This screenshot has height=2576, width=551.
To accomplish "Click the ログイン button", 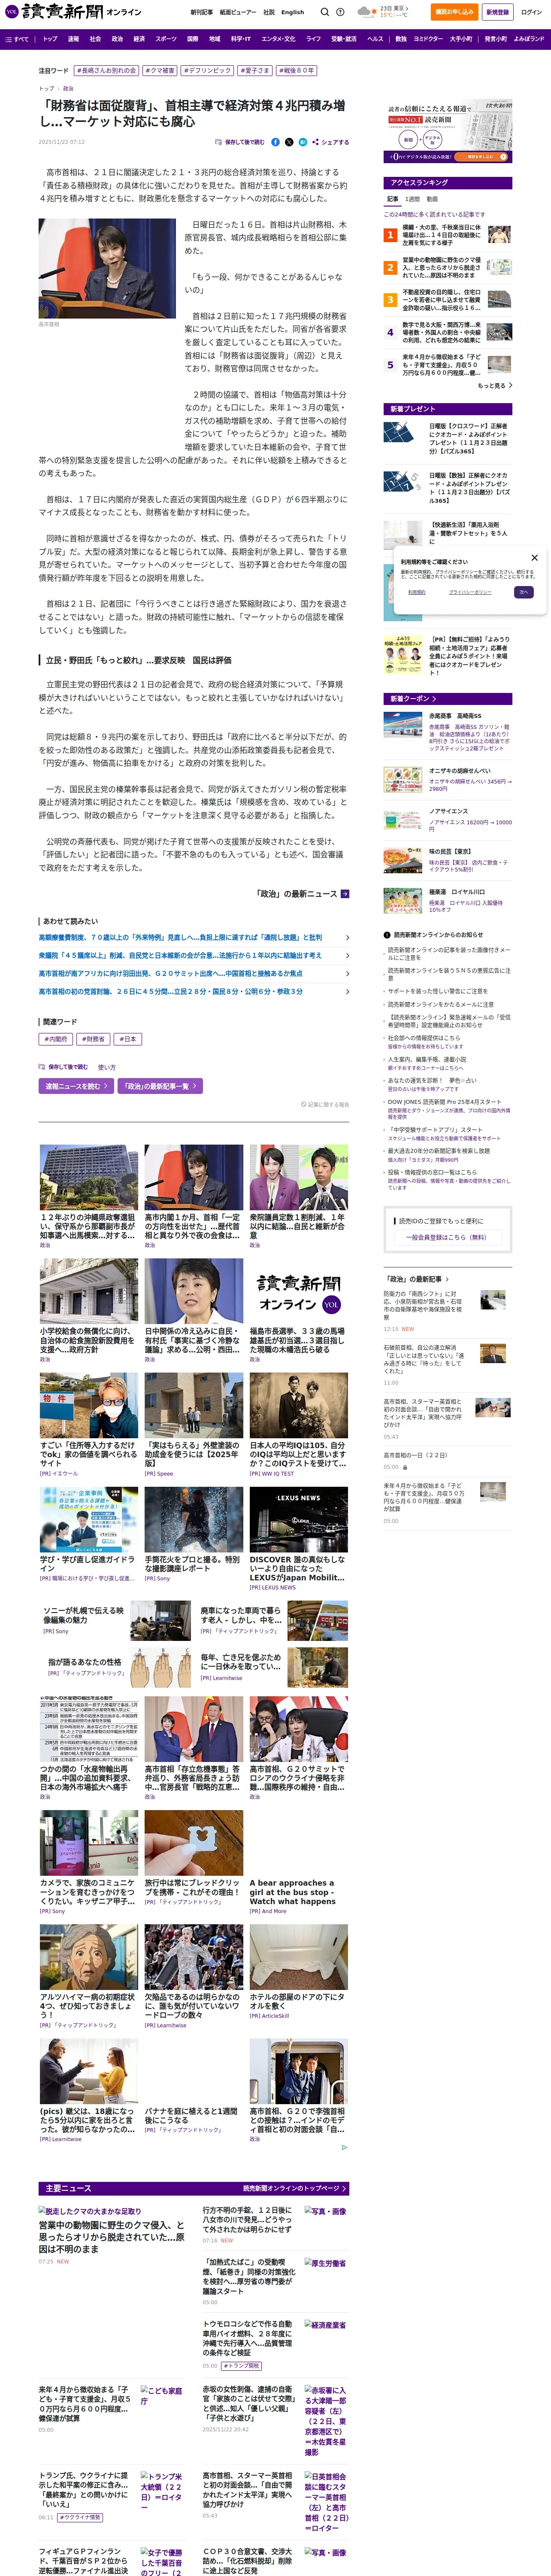I will pyautogui.click(x=531, y=12).
